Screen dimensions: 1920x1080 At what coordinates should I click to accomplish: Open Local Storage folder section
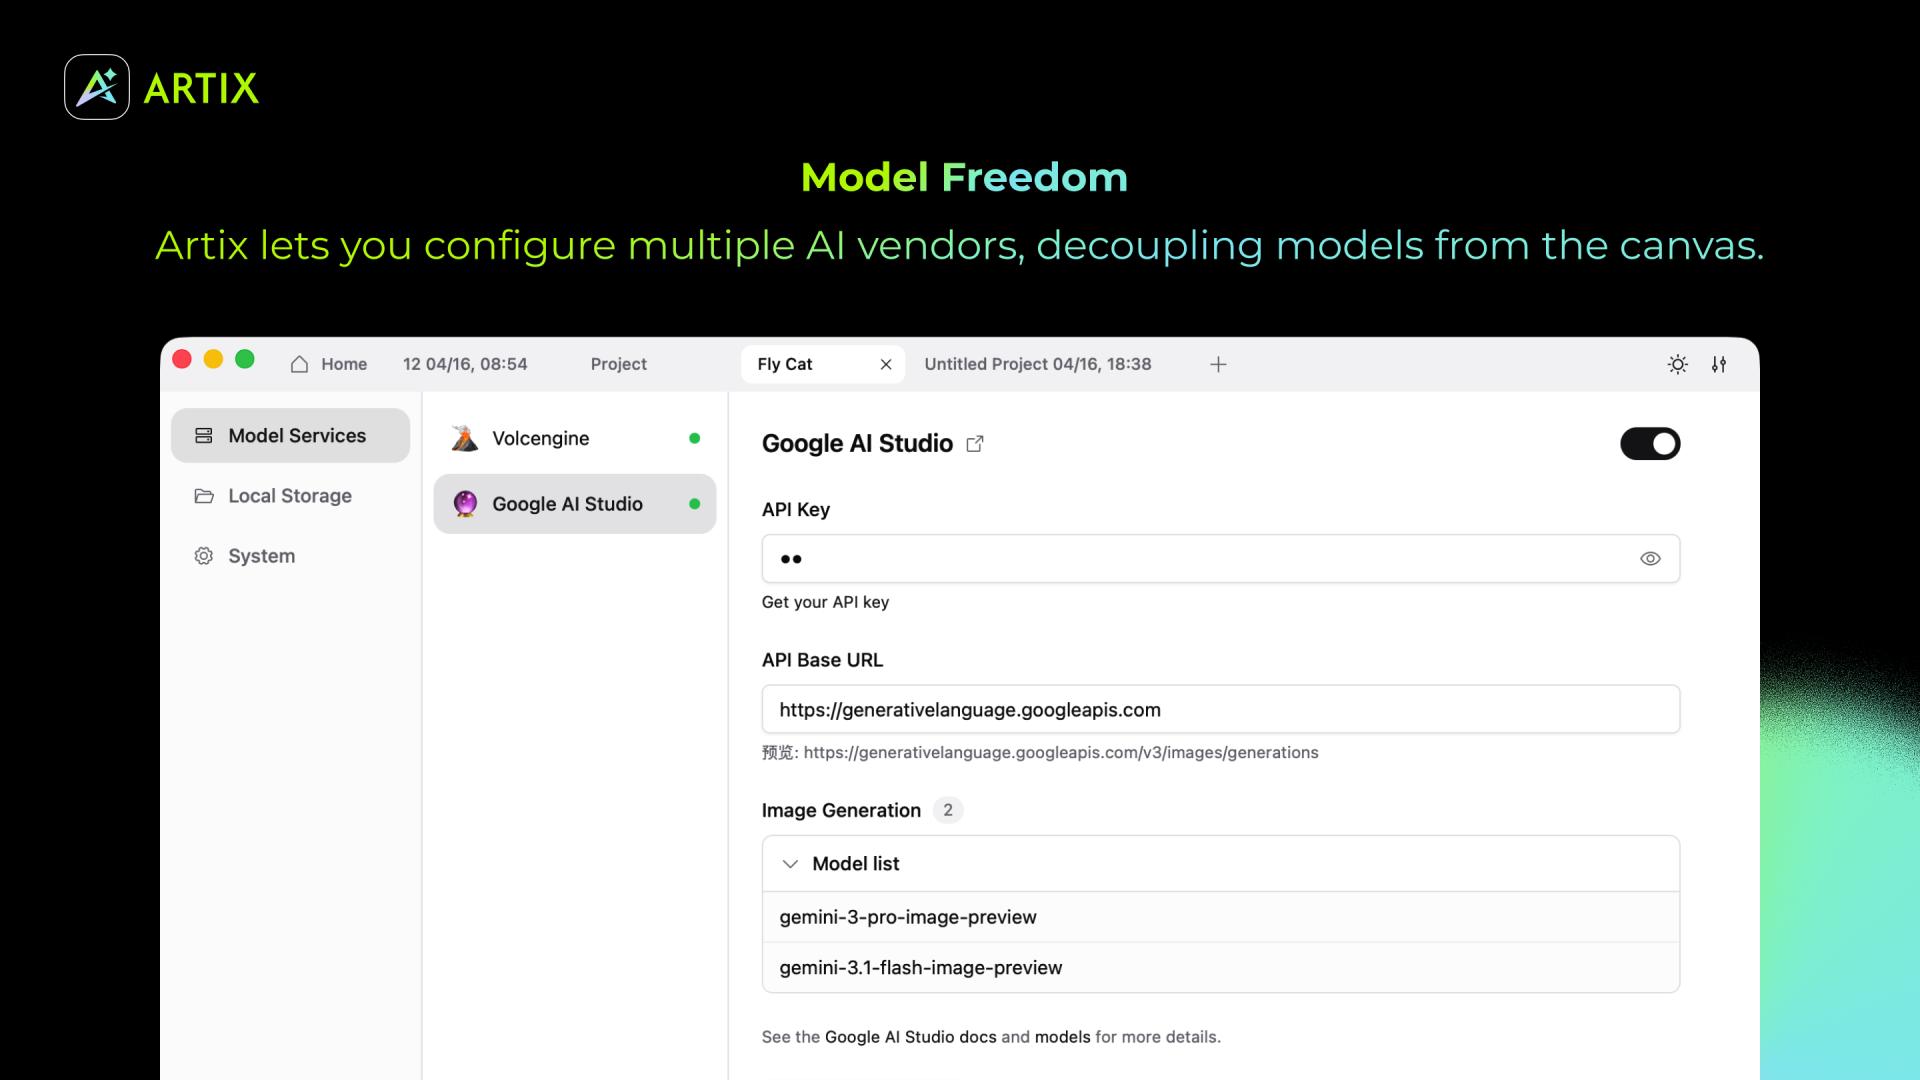pyautogui.click(x=291, y=496)
